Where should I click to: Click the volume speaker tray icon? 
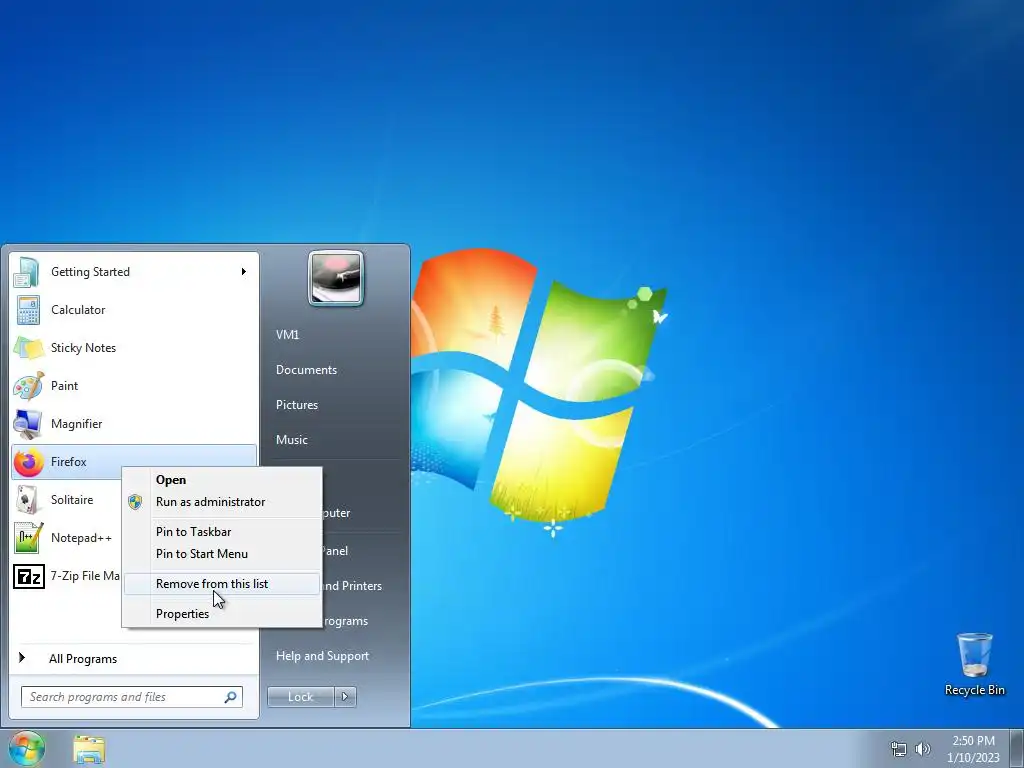(923, 749)
